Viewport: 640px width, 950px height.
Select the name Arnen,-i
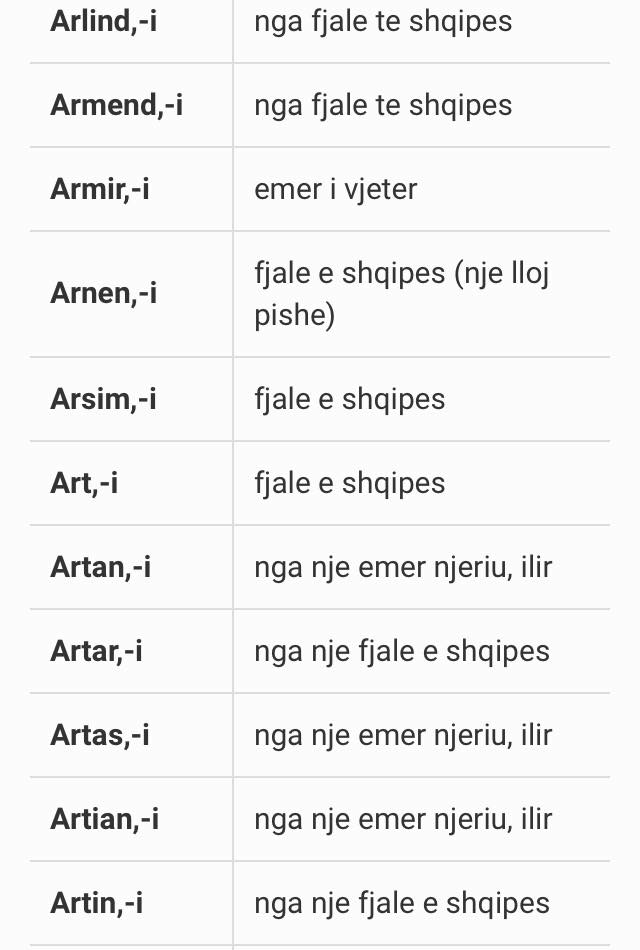tap(104, 293)
